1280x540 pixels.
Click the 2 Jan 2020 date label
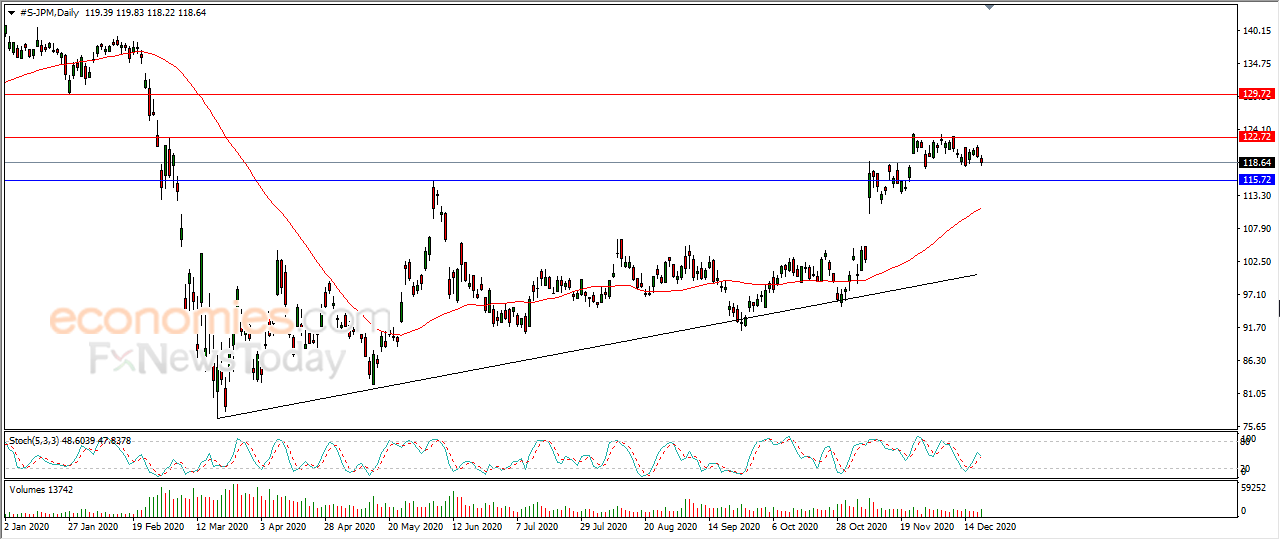click(27, 525)
